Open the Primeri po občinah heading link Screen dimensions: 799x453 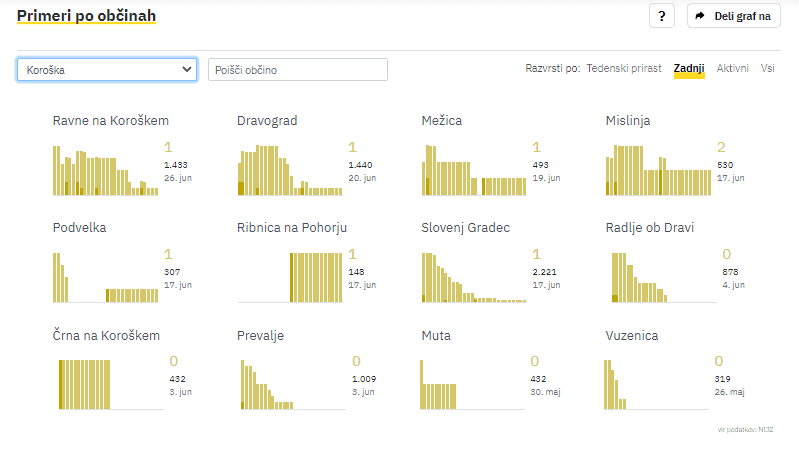click(86, 16)
